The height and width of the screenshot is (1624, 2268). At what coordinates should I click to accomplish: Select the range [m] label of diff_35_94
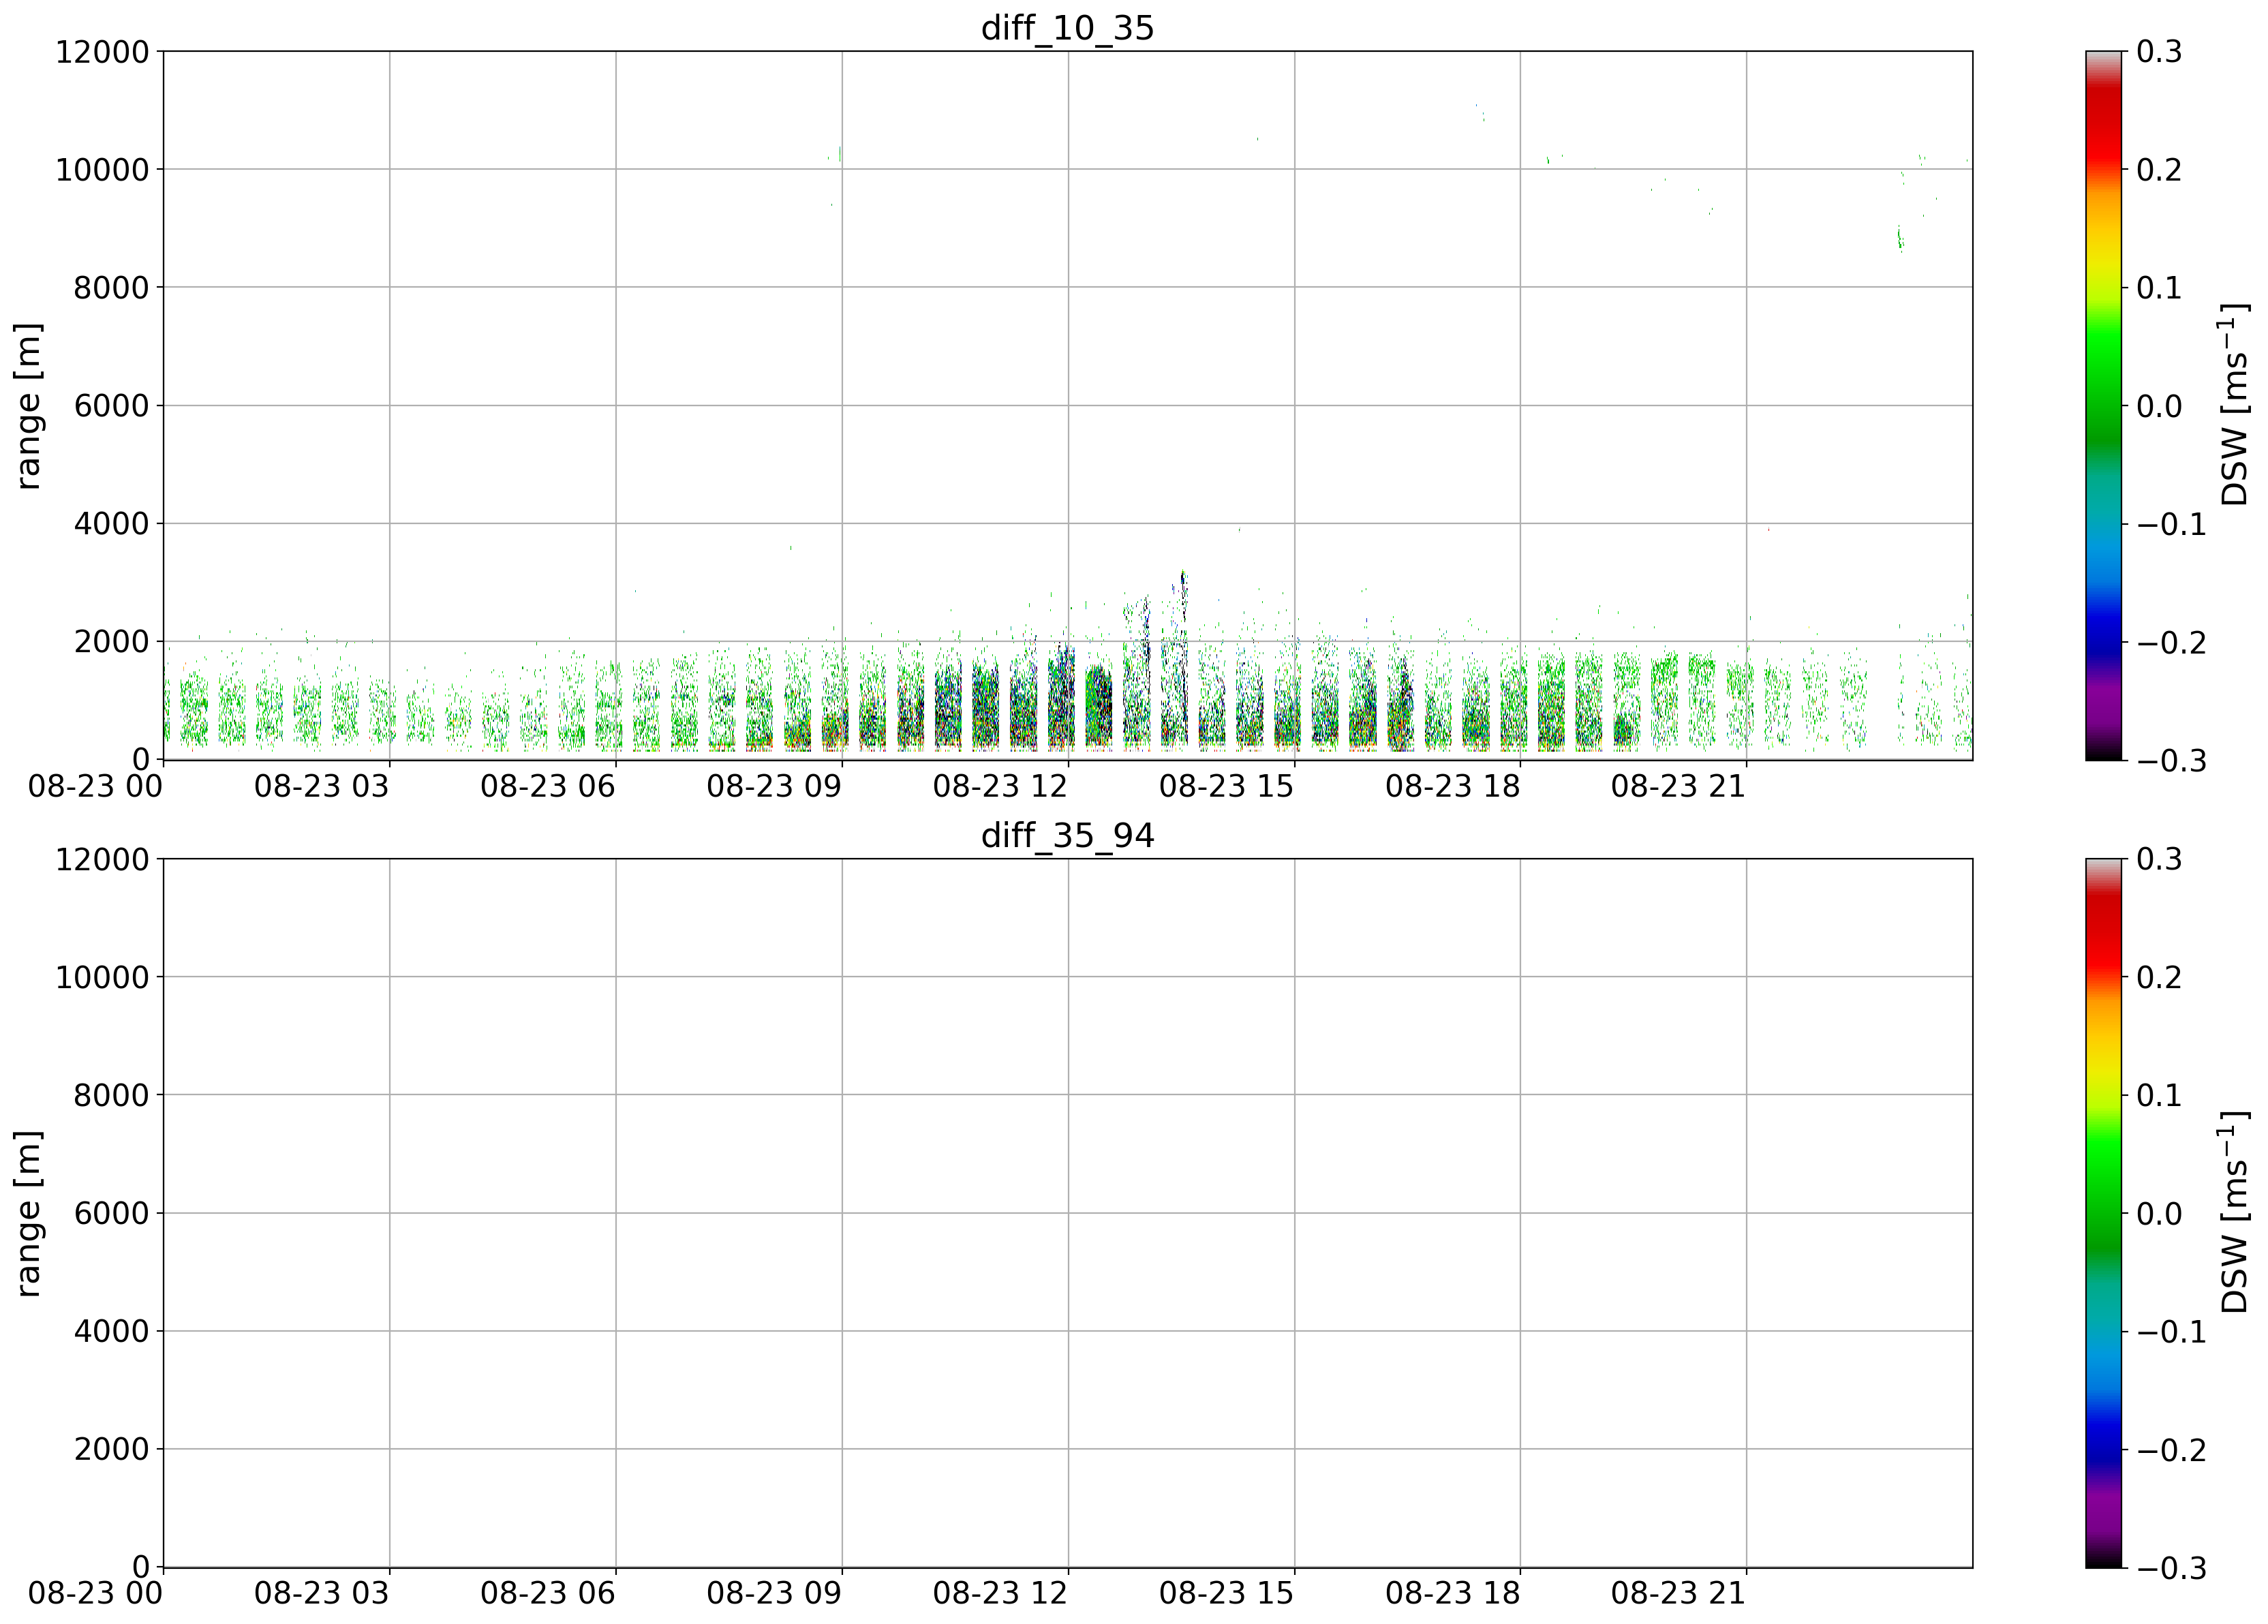[x=29, y=1213]
